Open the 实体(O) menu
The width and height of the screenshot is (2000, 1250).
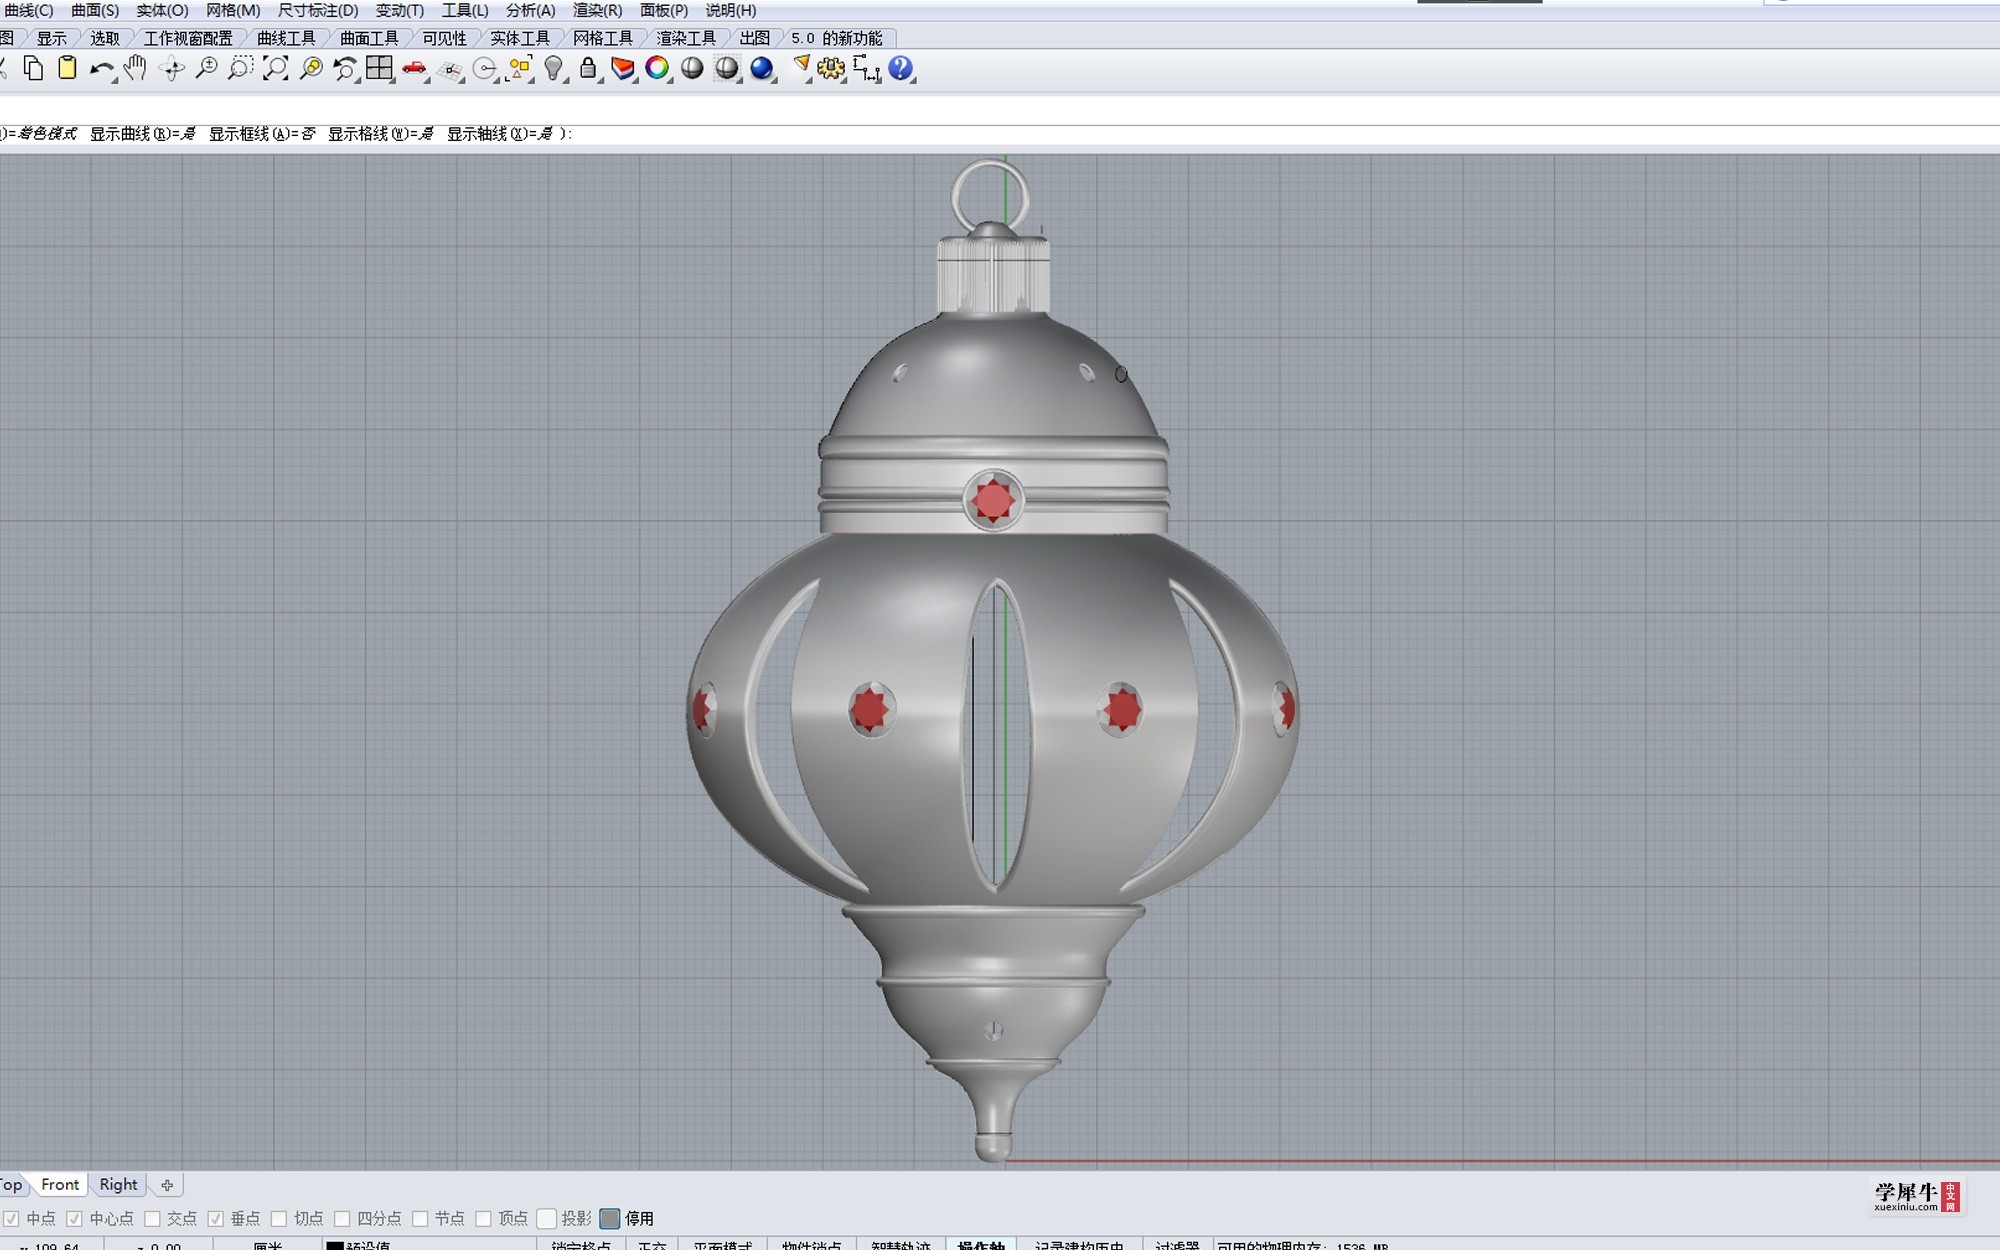(162, 10)
